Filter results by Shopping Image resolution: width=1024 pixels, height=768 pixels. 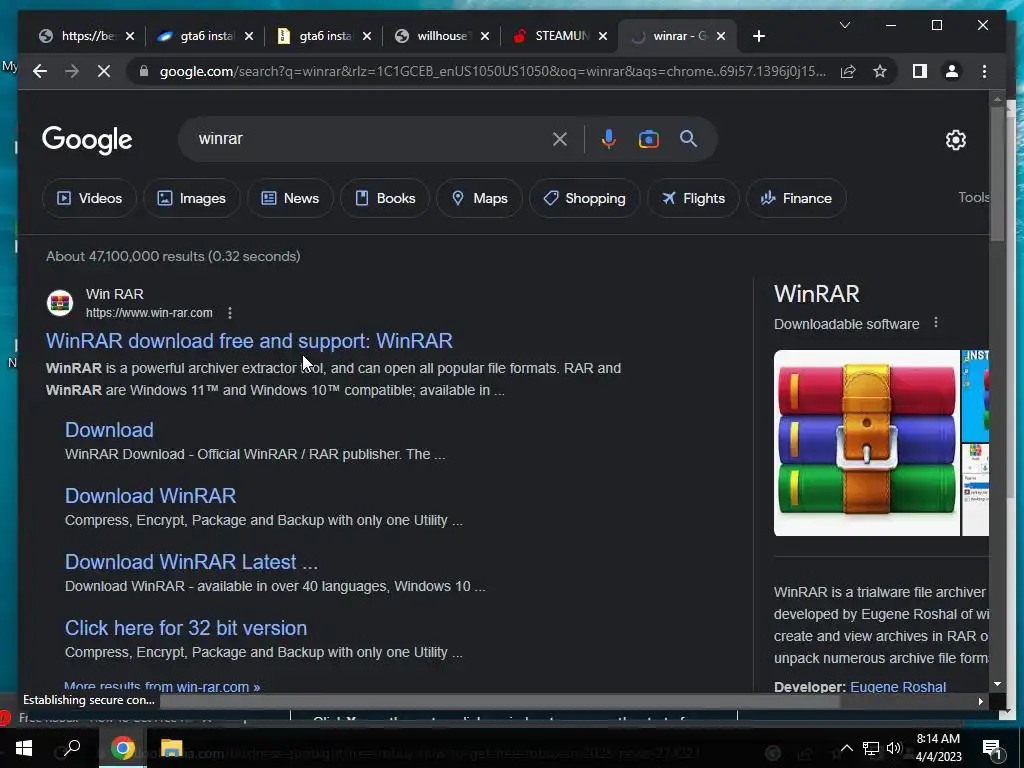click(x=584, y=198)
